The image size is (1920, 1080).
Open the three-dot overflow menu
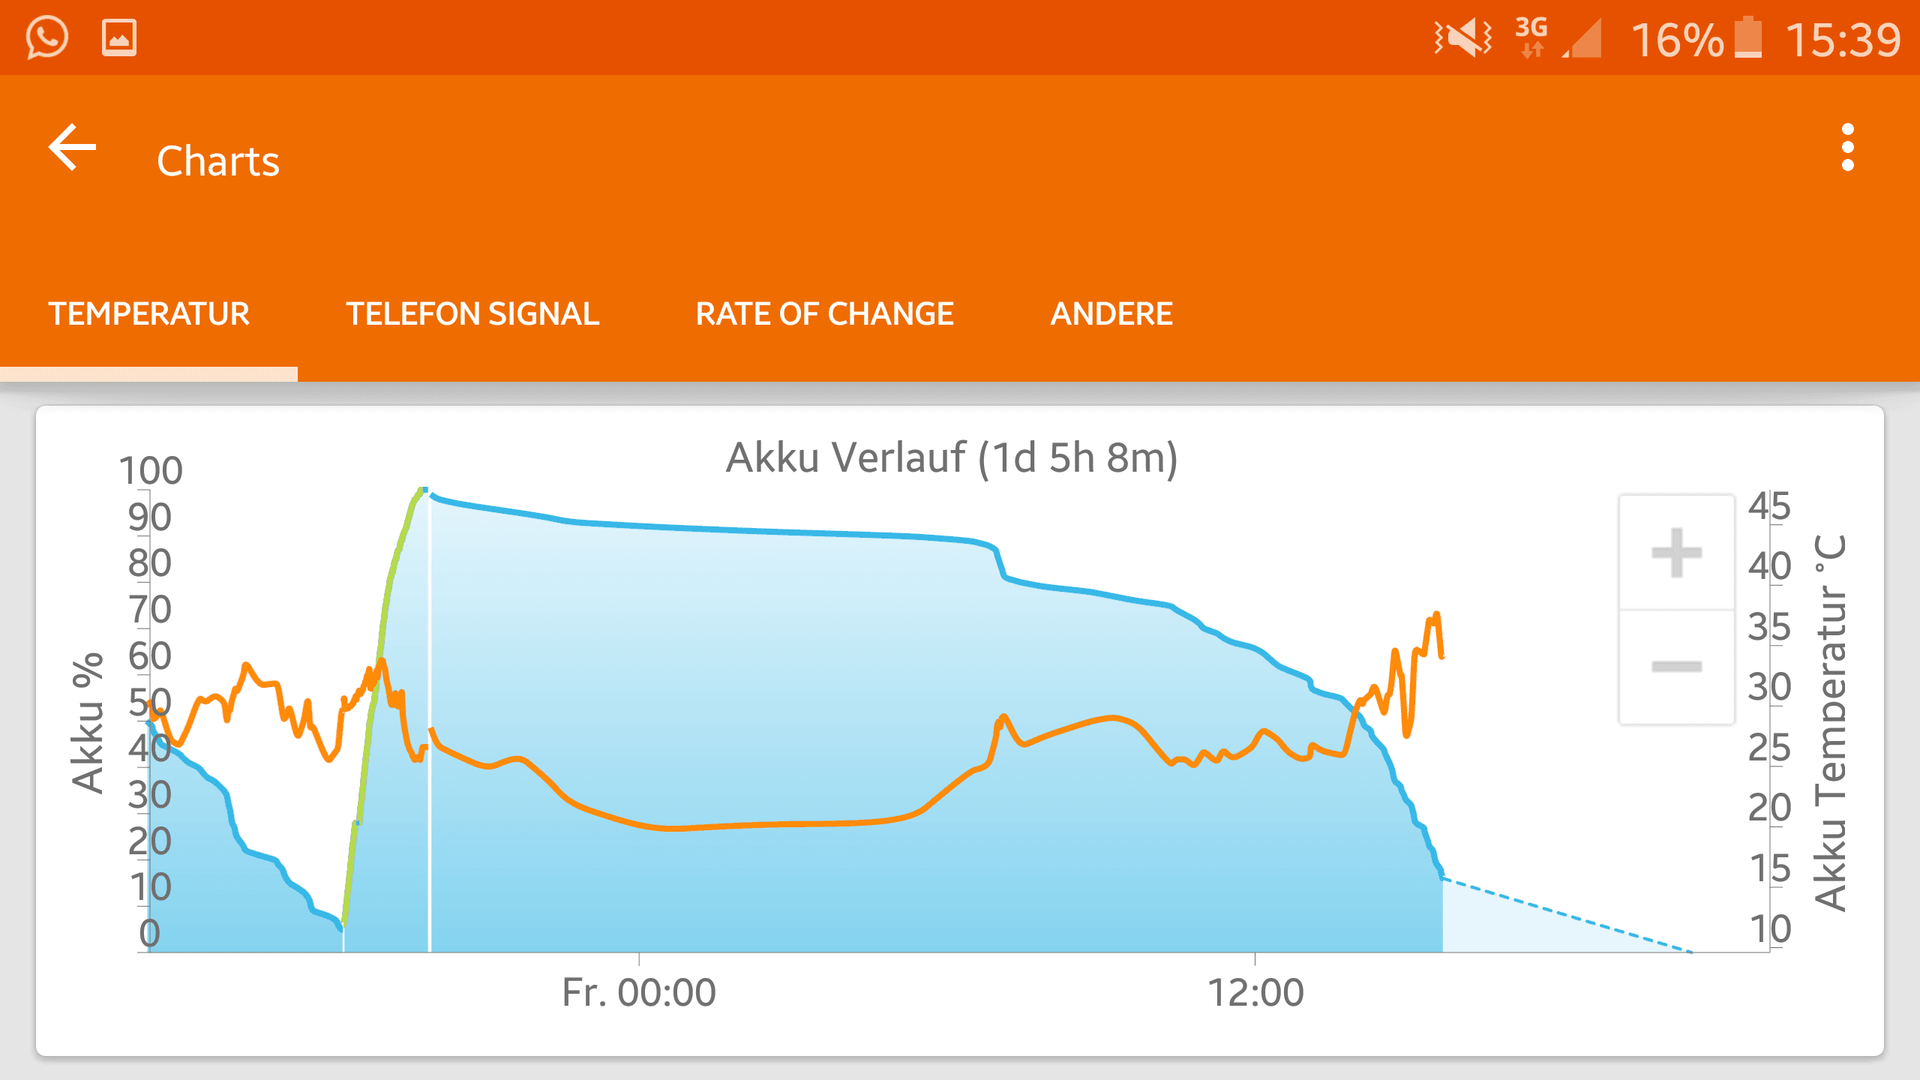pos(1847,148)
